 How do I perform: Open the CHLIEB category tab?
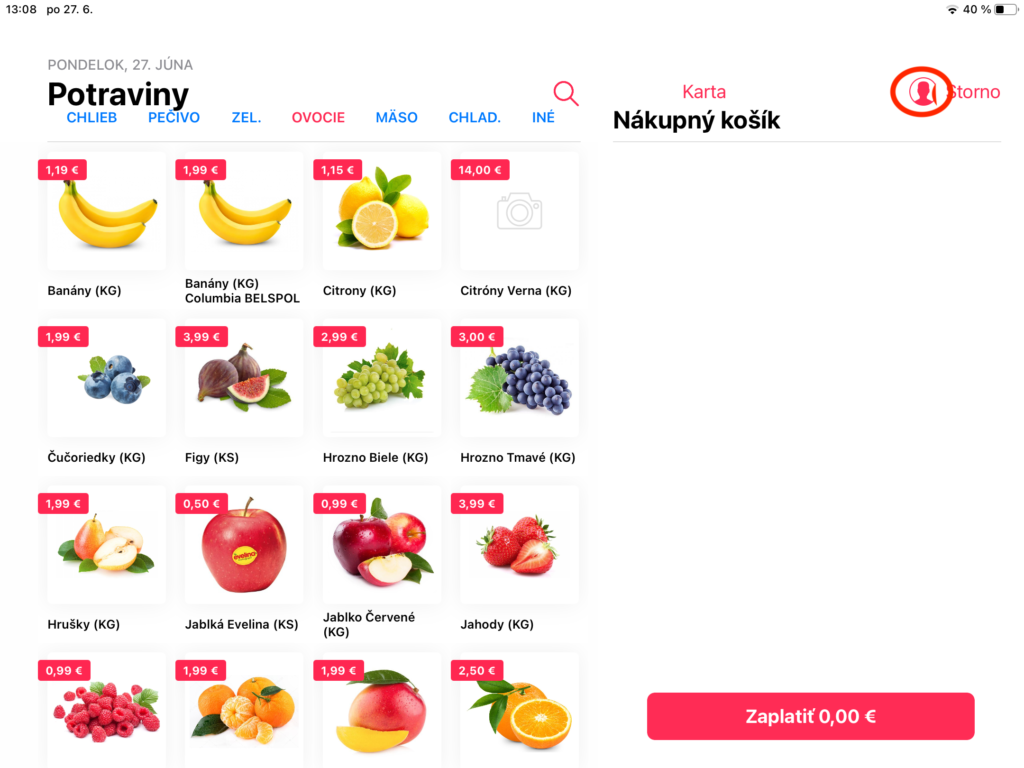click(x=91, y=118)
